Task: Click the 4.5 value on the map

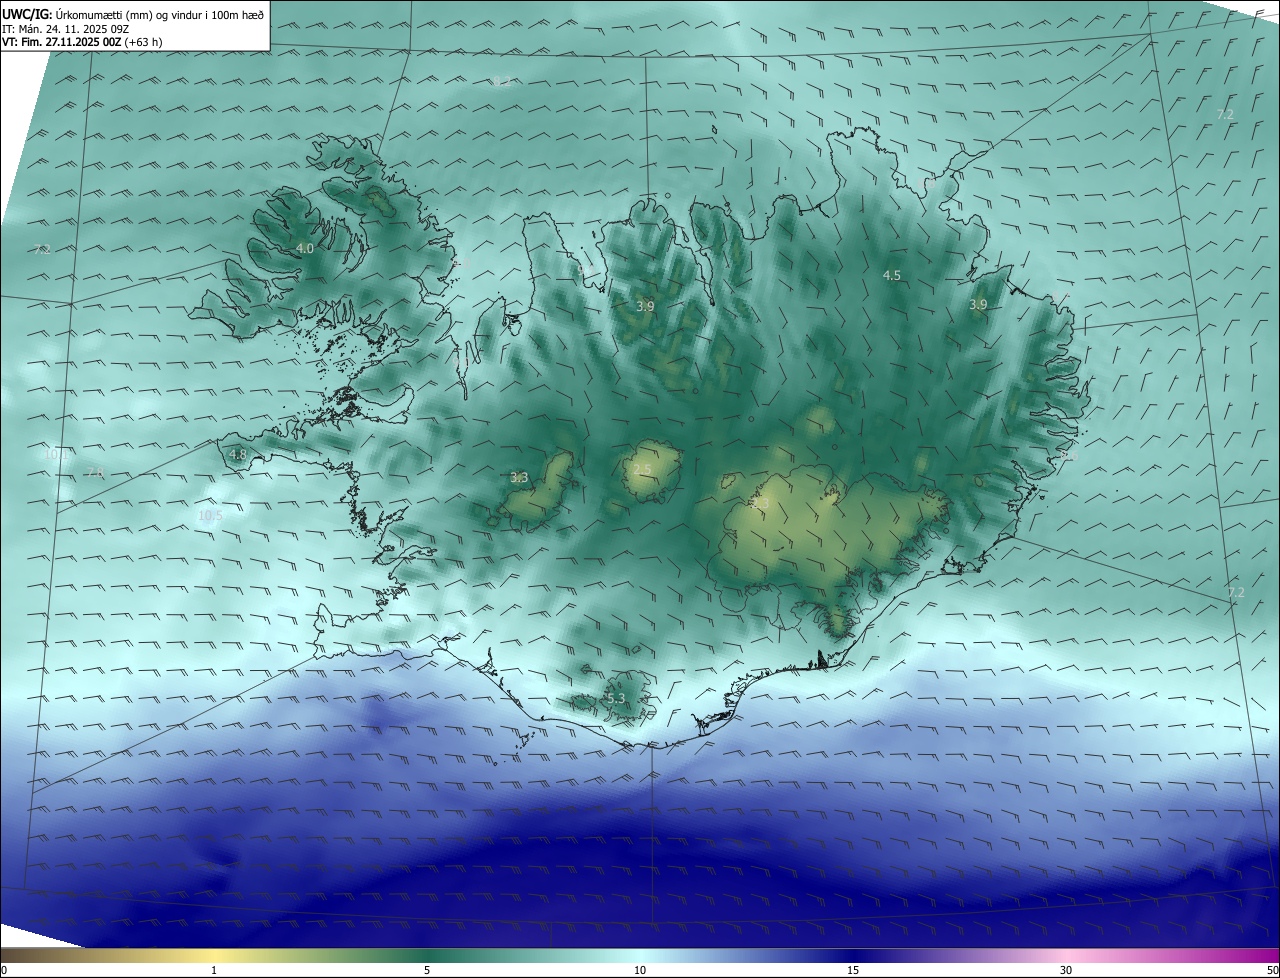Action: pos(892,275)
